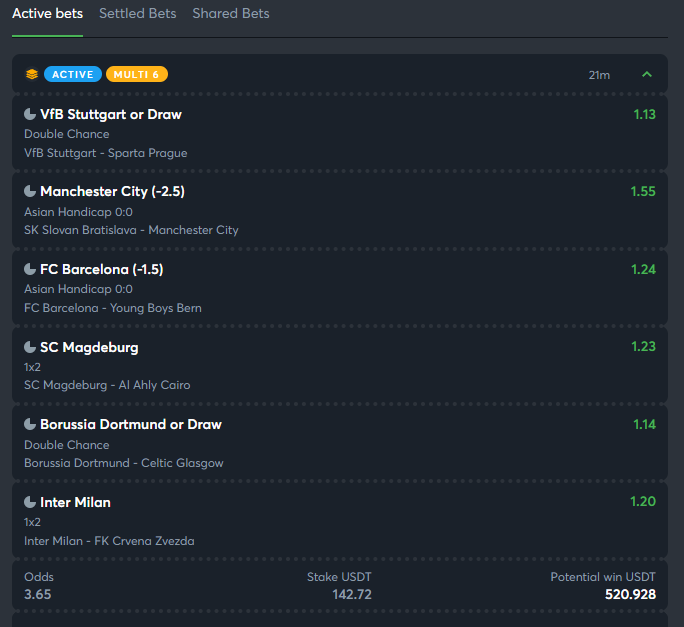Click 1x2 label under Inter Milan
The width and height of the screenshot is (684, 627).
click(32, 522)
